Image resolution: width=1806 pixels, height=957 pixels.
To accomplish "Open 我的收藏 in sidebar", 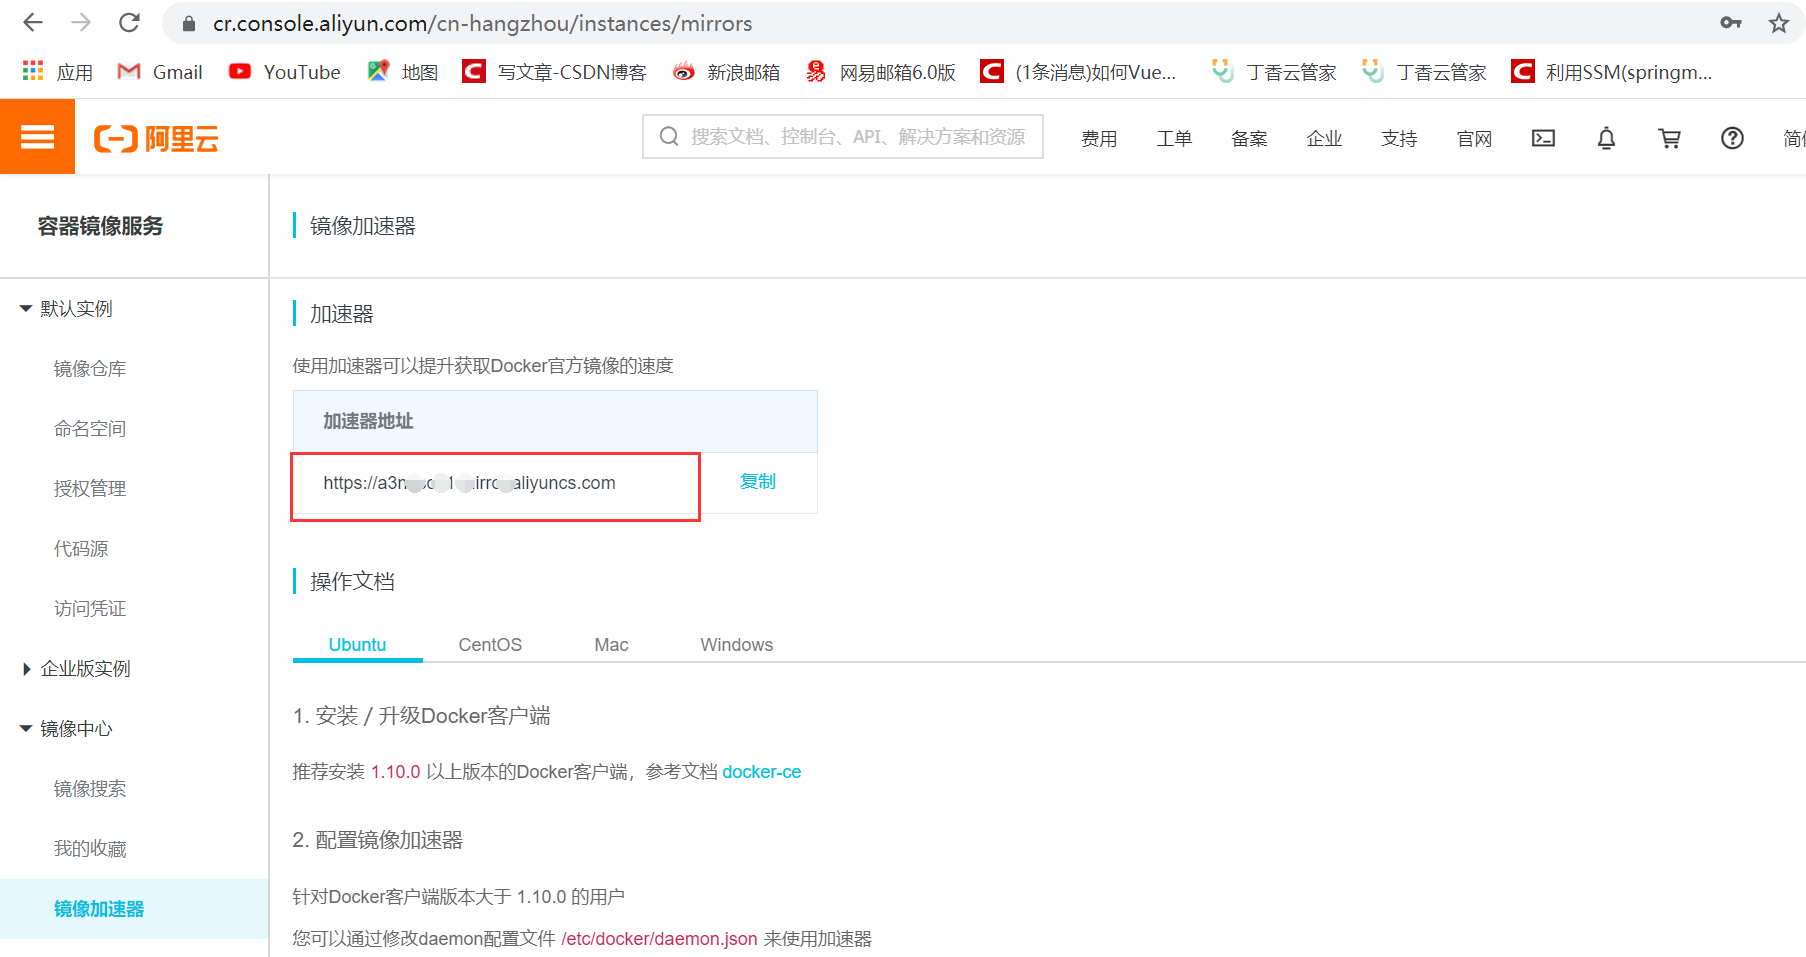I will (90, 848).
